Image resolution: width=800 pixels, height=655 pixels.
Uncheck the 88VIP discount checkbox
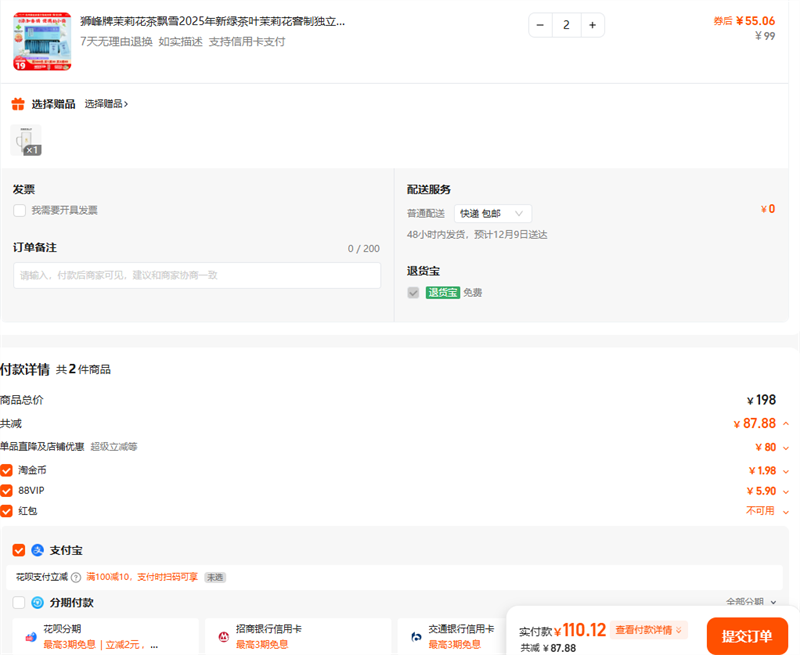7,491
